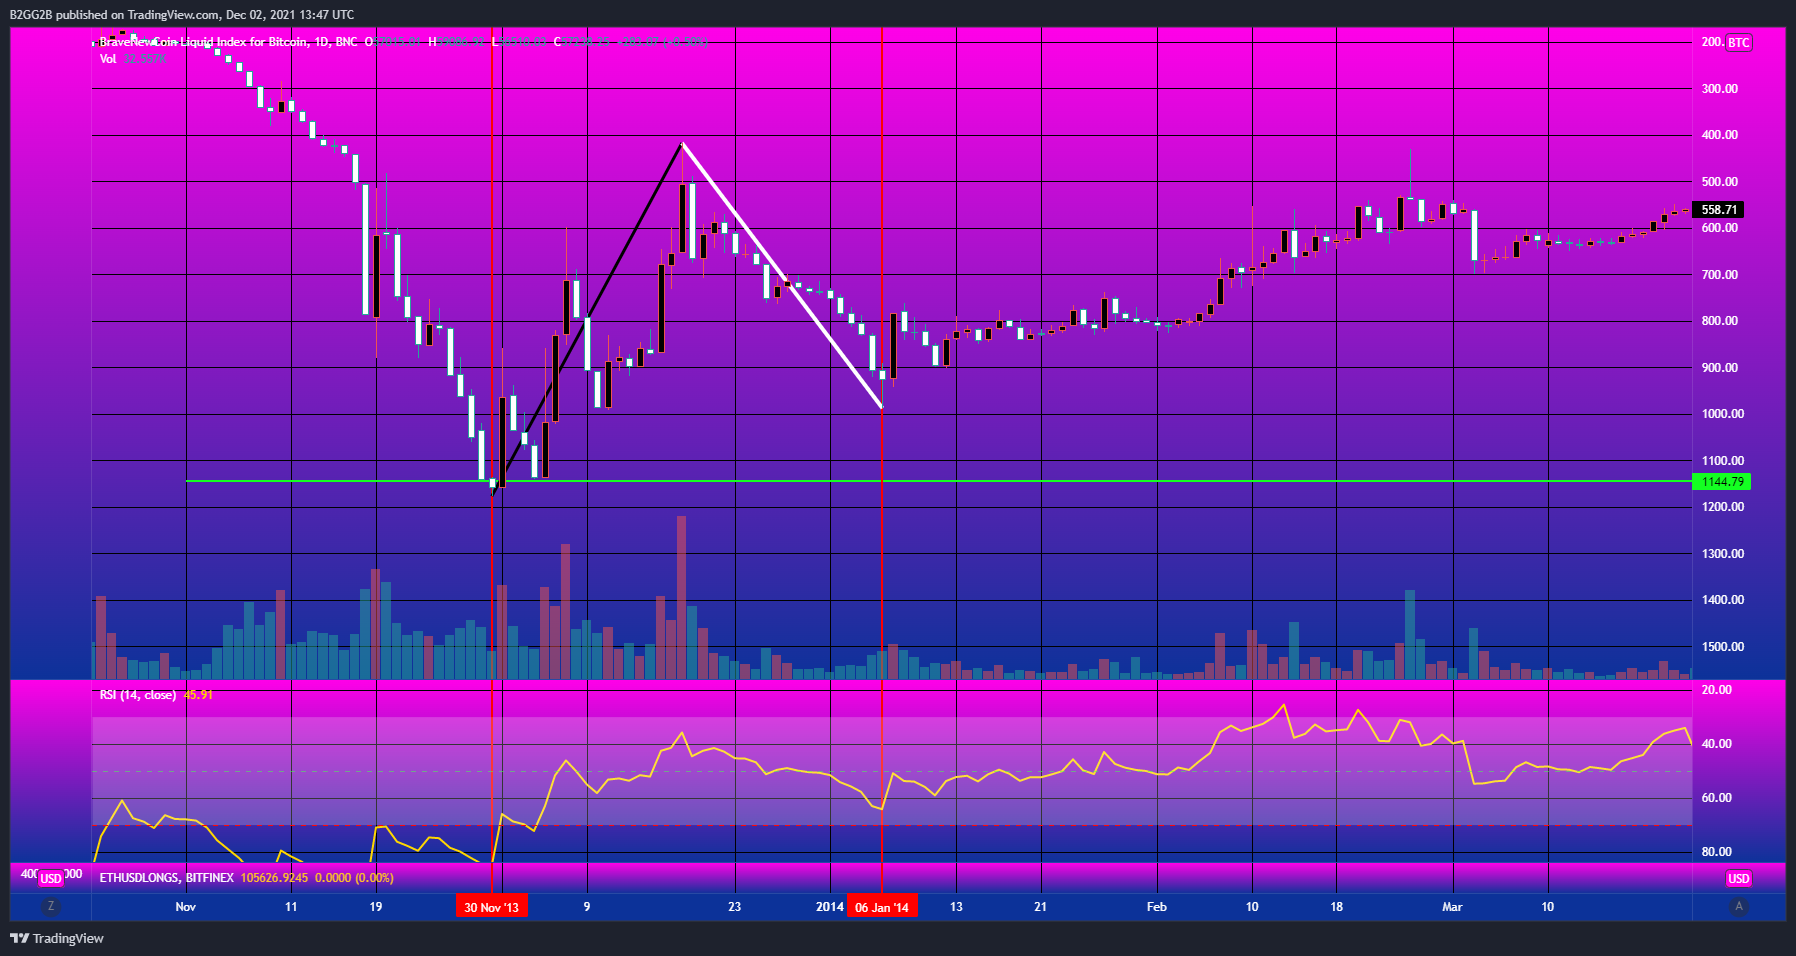Click the 1500.00 price axis label
1796x956 pixels.
(x=1722, y=647)
